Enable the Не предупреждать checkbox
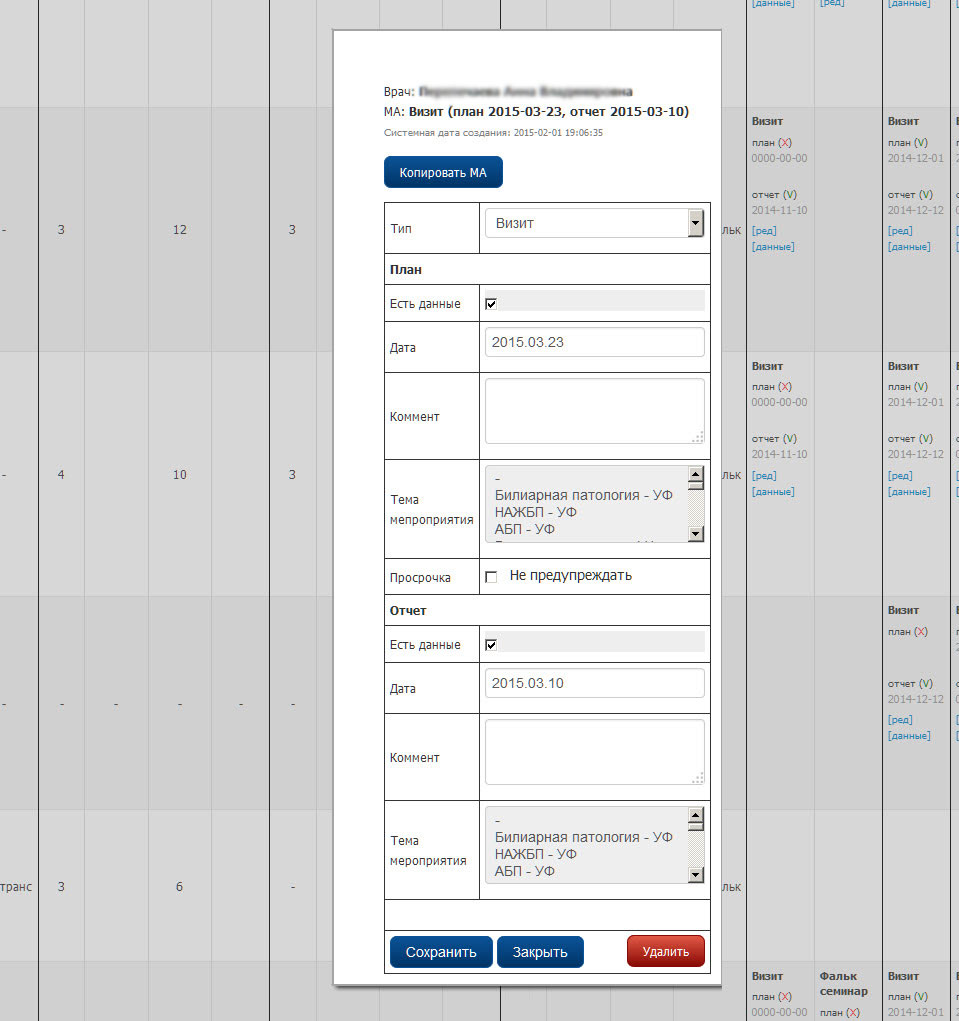The image size is (959, 1021). (491, 577)
